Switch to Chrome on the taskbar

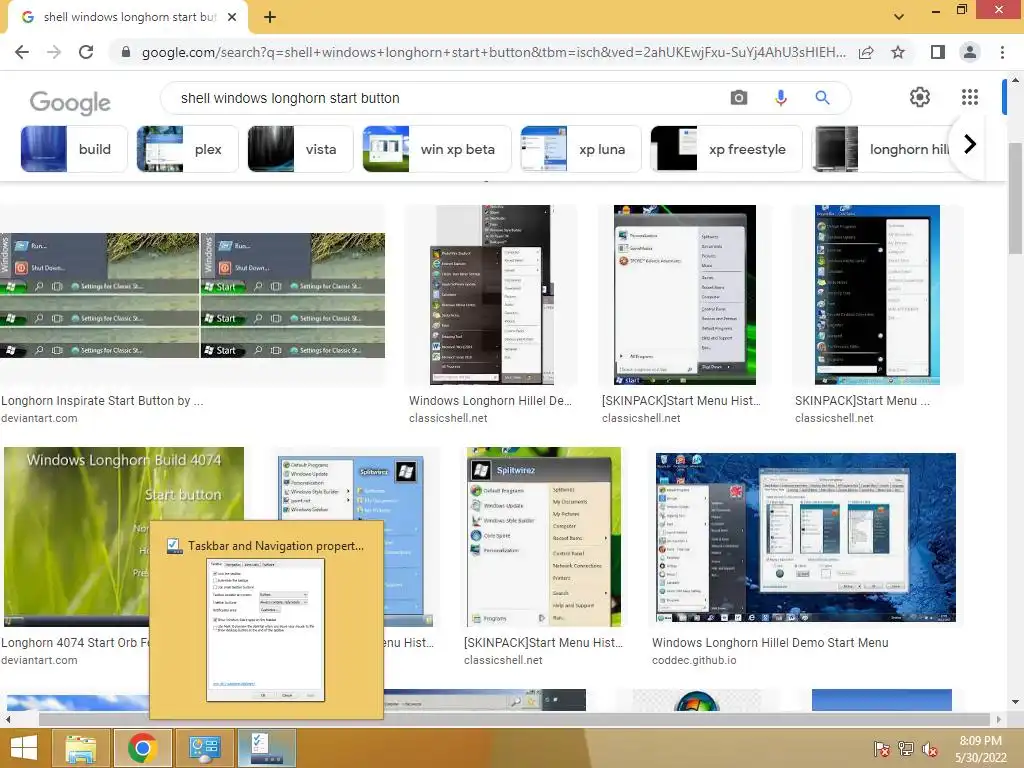[x=143, y=748]
